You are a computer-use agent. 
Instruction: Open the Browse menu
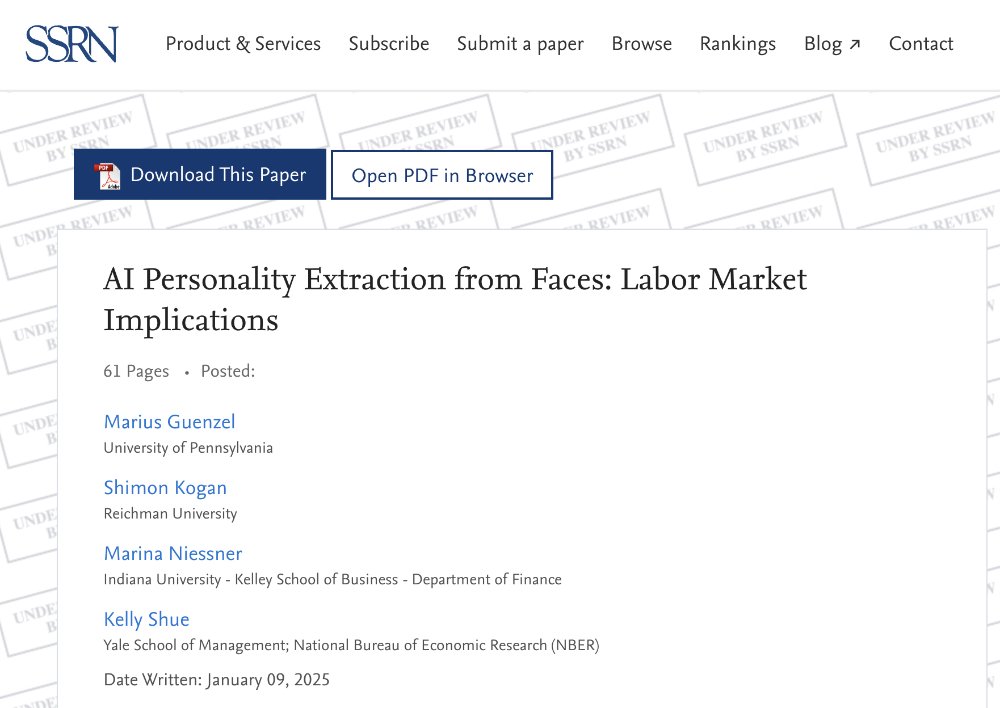[642, 43]
